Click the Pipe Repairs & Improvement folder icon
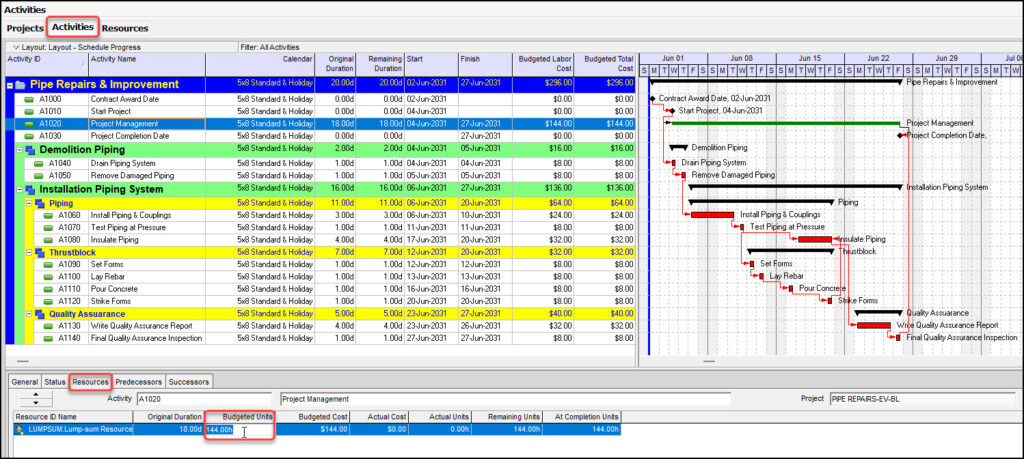Image resolution: width=1024 pixels, height=459 pixels. point(20,85)
